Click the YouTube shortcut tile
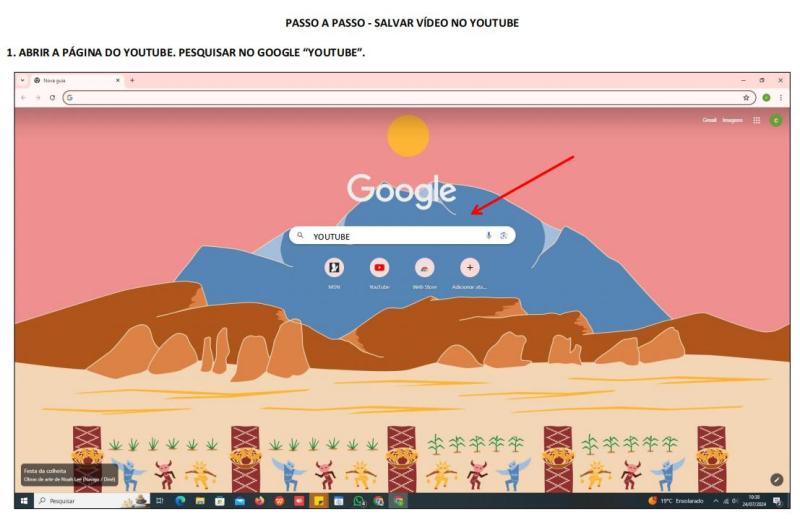 pyautogui.click(x=379, y=268)
